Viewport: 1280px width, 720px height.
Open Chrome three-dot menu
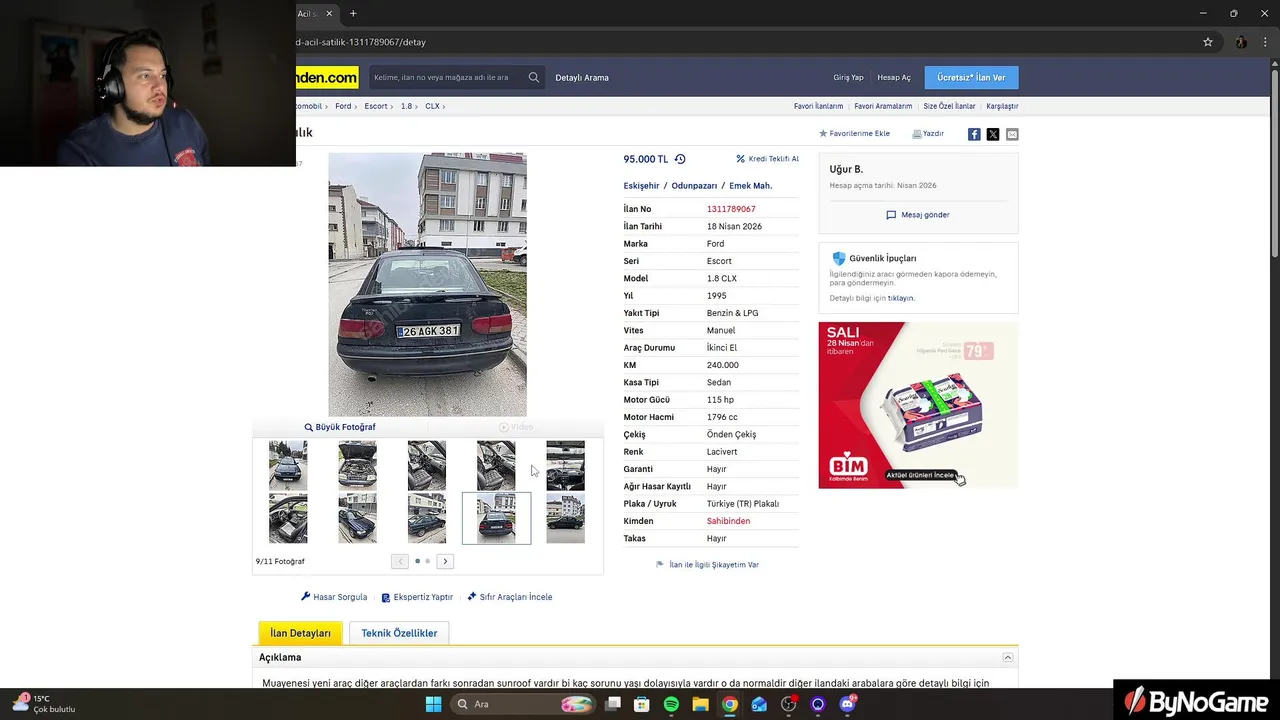tap(1267, 42)
